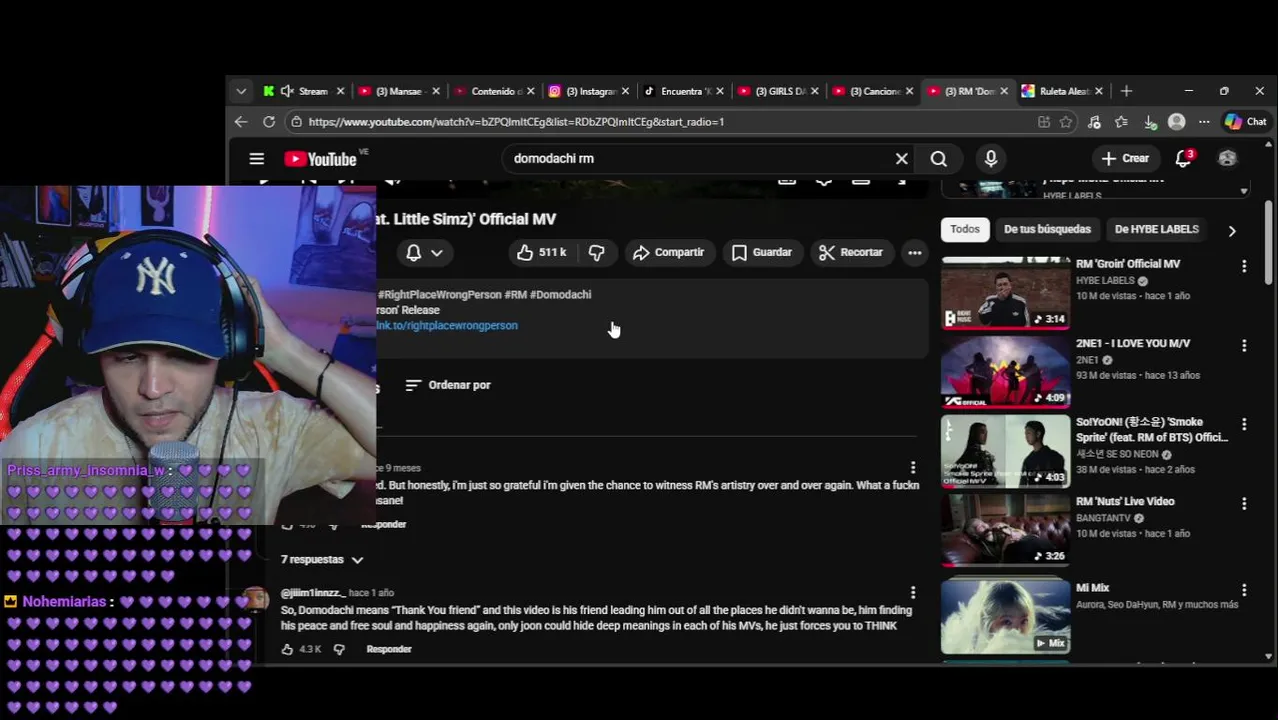Open menu on 'so grateful' comment
The height and width of the screenshot is (720, 1278).
coord(912,467)
